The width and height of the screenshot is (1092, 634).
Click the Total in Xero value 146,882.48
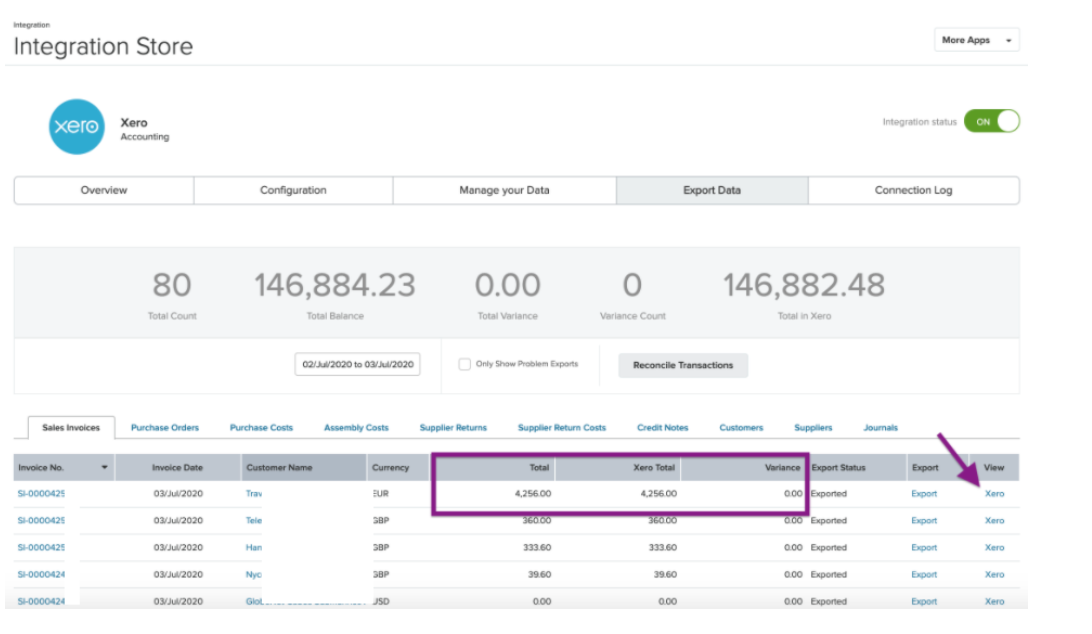pos(804,286)
